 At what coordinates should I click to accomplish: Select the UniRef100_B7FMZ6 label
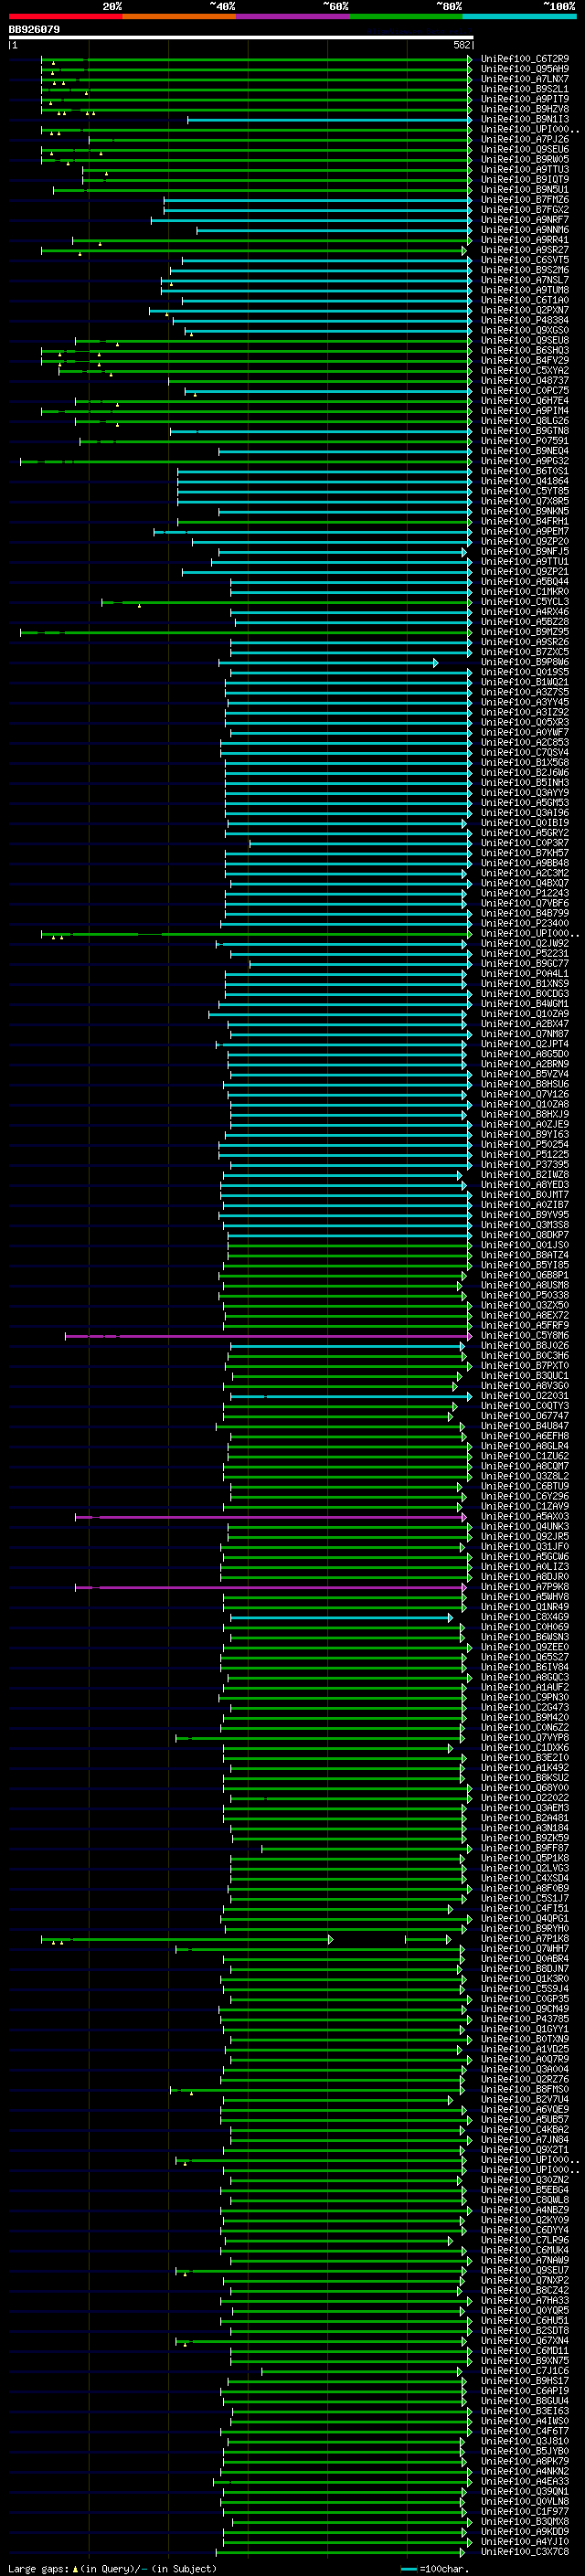525,200
